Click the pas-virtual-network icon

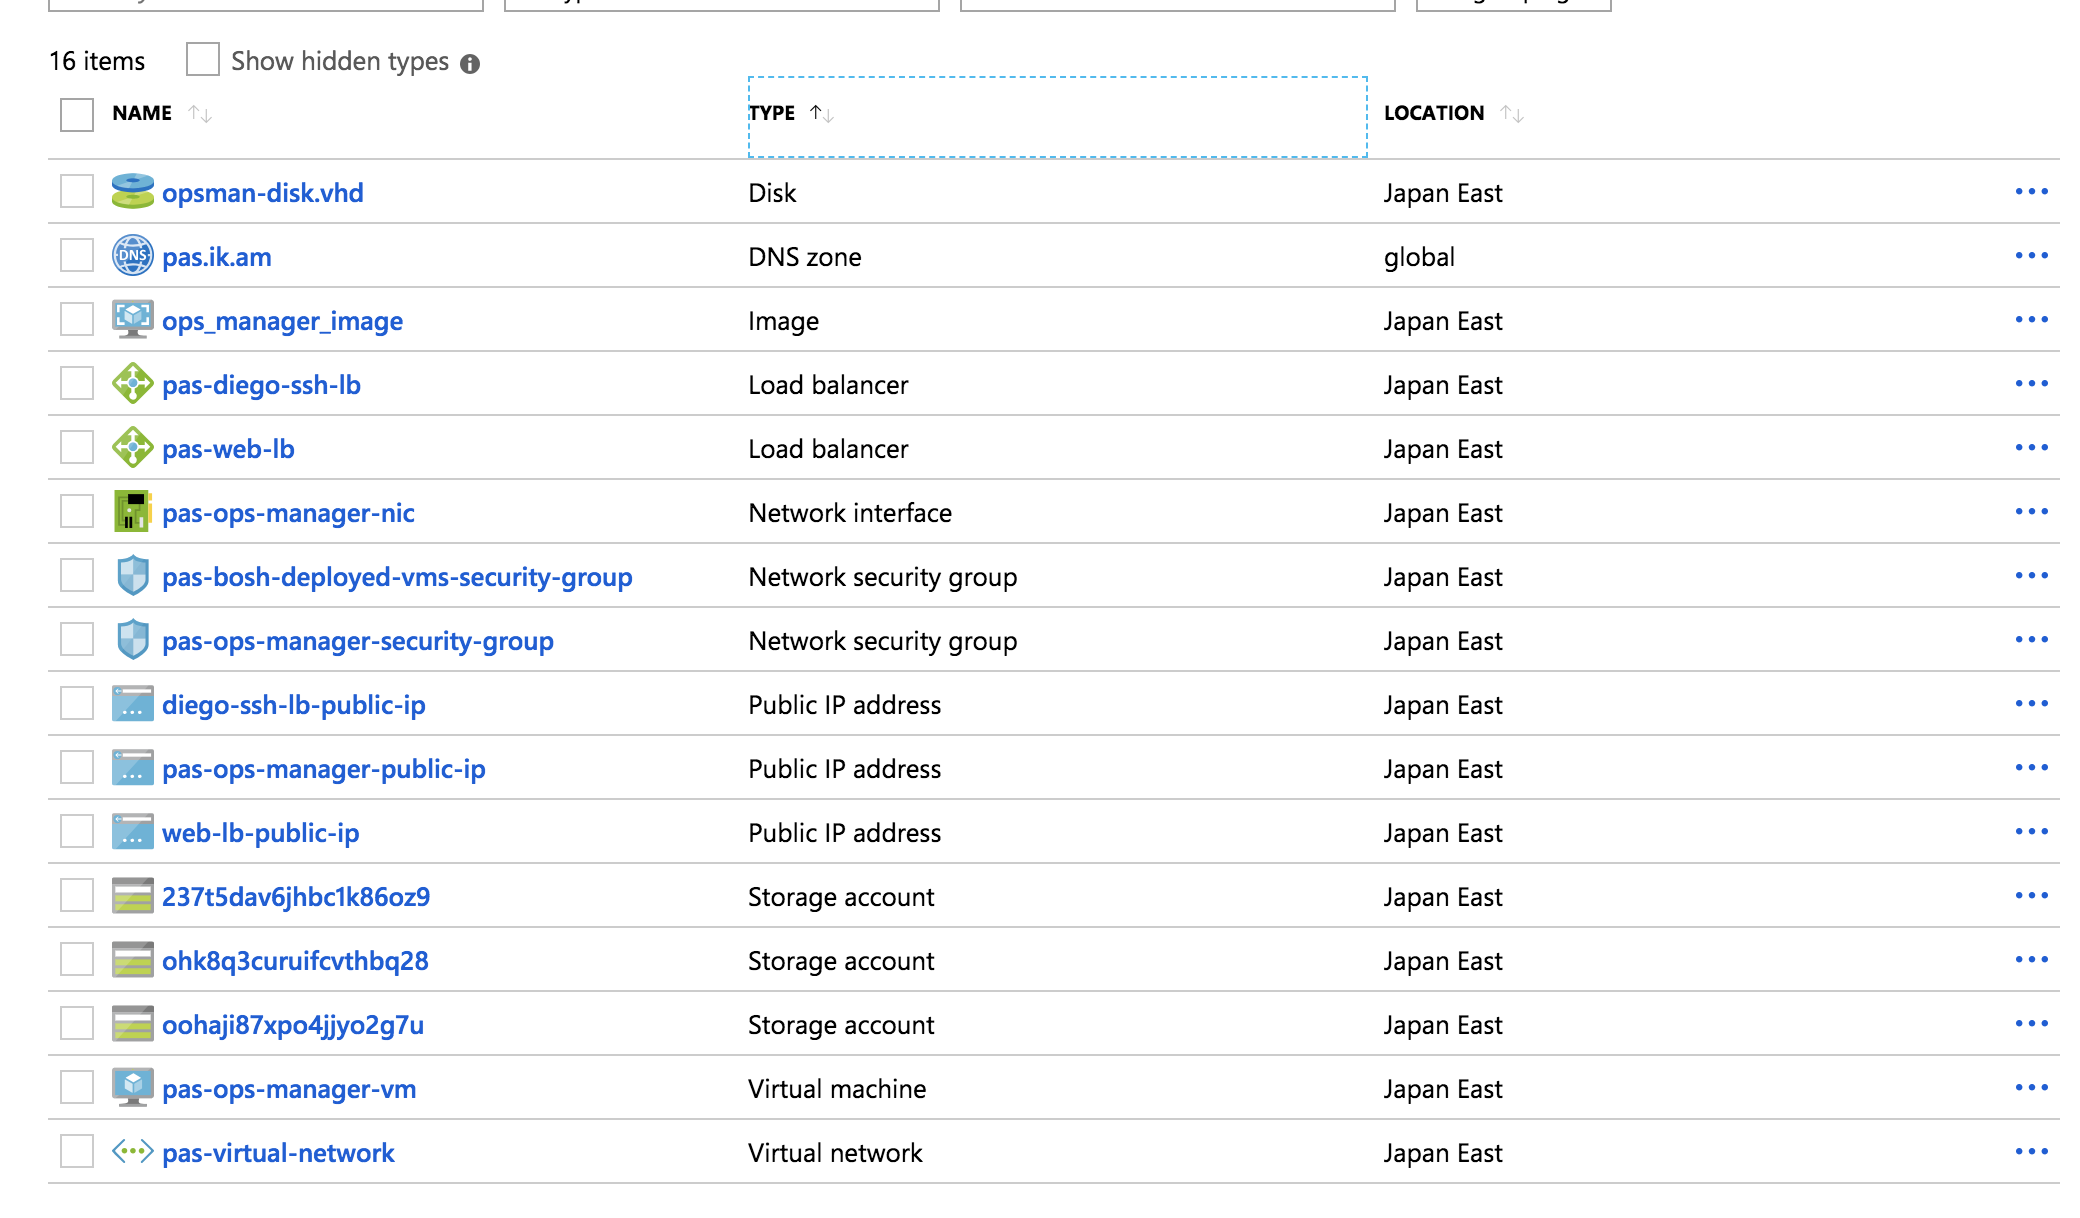[132, 1152]
